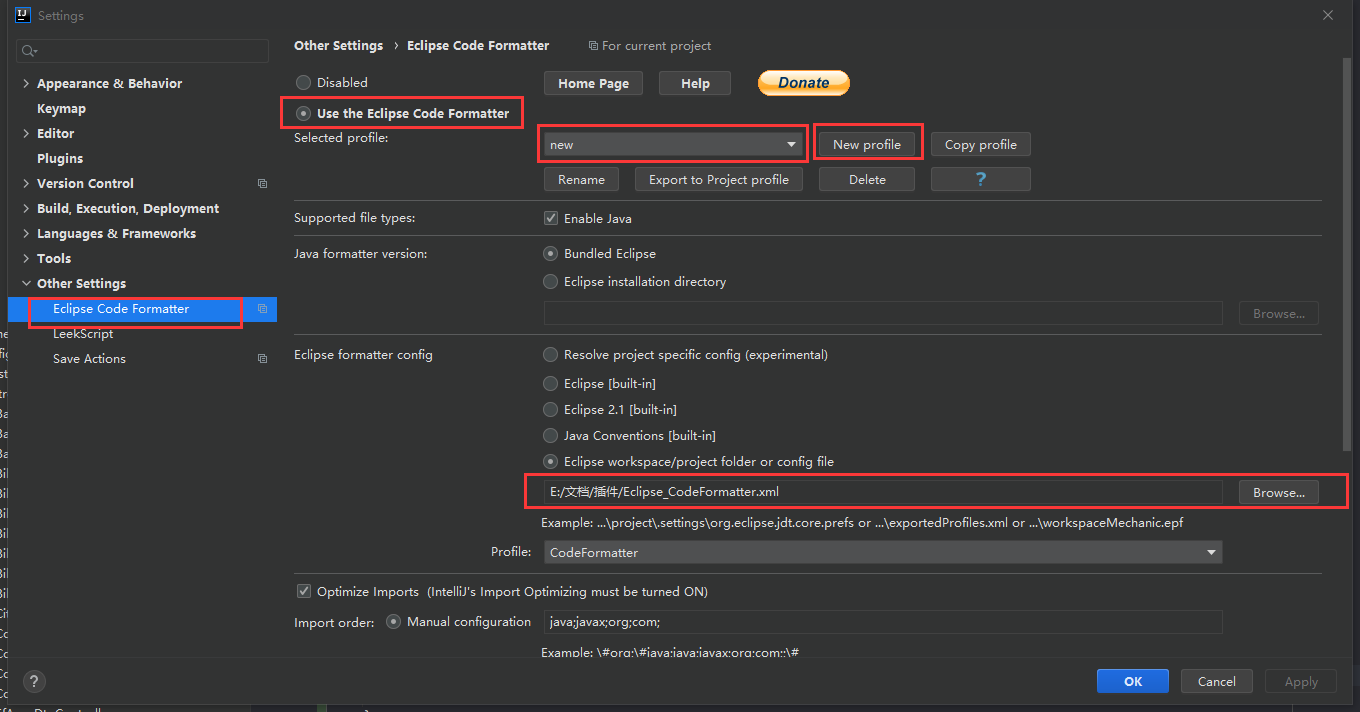Create a New profile
1360x712 pixels.
click(867, 145)
